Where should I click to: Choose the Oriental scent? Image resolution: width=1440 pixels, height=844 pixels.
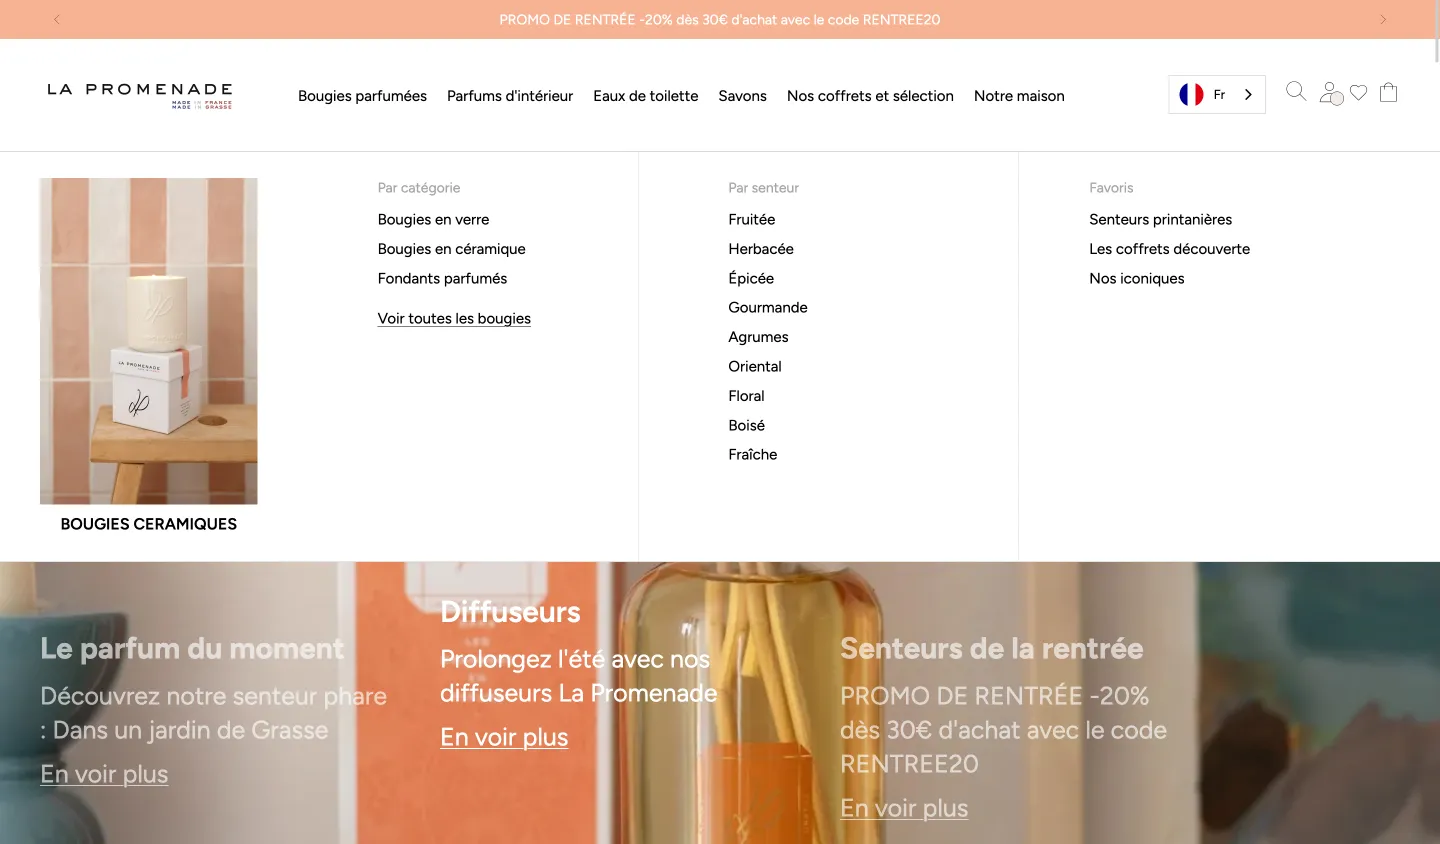(755, 366)
